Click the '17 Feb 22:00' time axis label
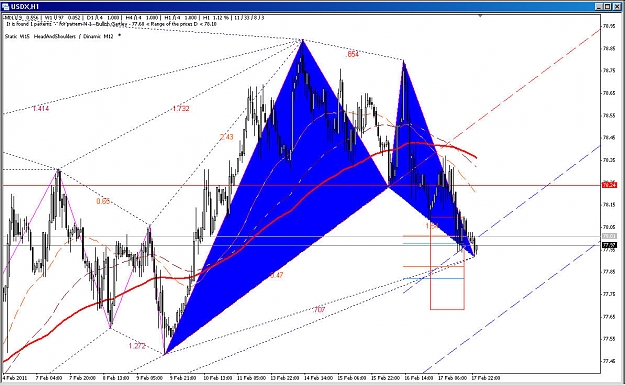This screenshot has height=385, width=625. (x=486, y=378)
